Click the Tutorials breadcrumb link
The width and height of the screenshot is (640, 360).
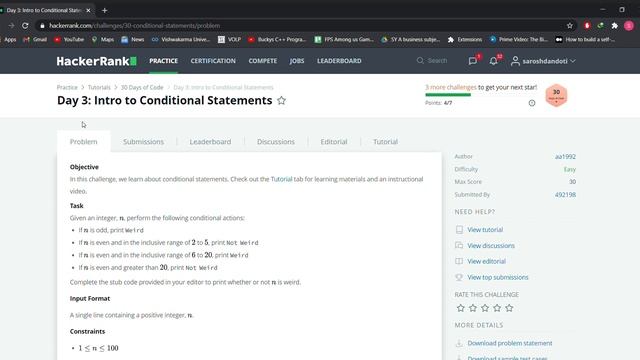pyautogui.click(x=99, y=87)
